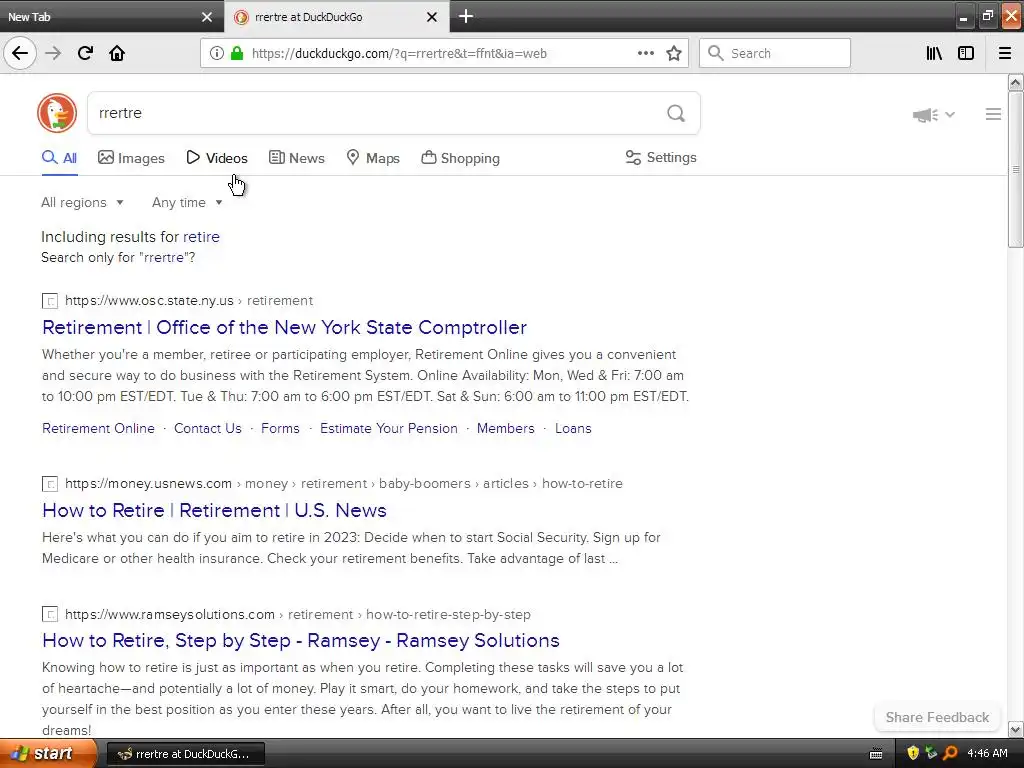Open the Firefox Library icon
Viewport: 1024px width, 768px height.
(x=934, y=53)
